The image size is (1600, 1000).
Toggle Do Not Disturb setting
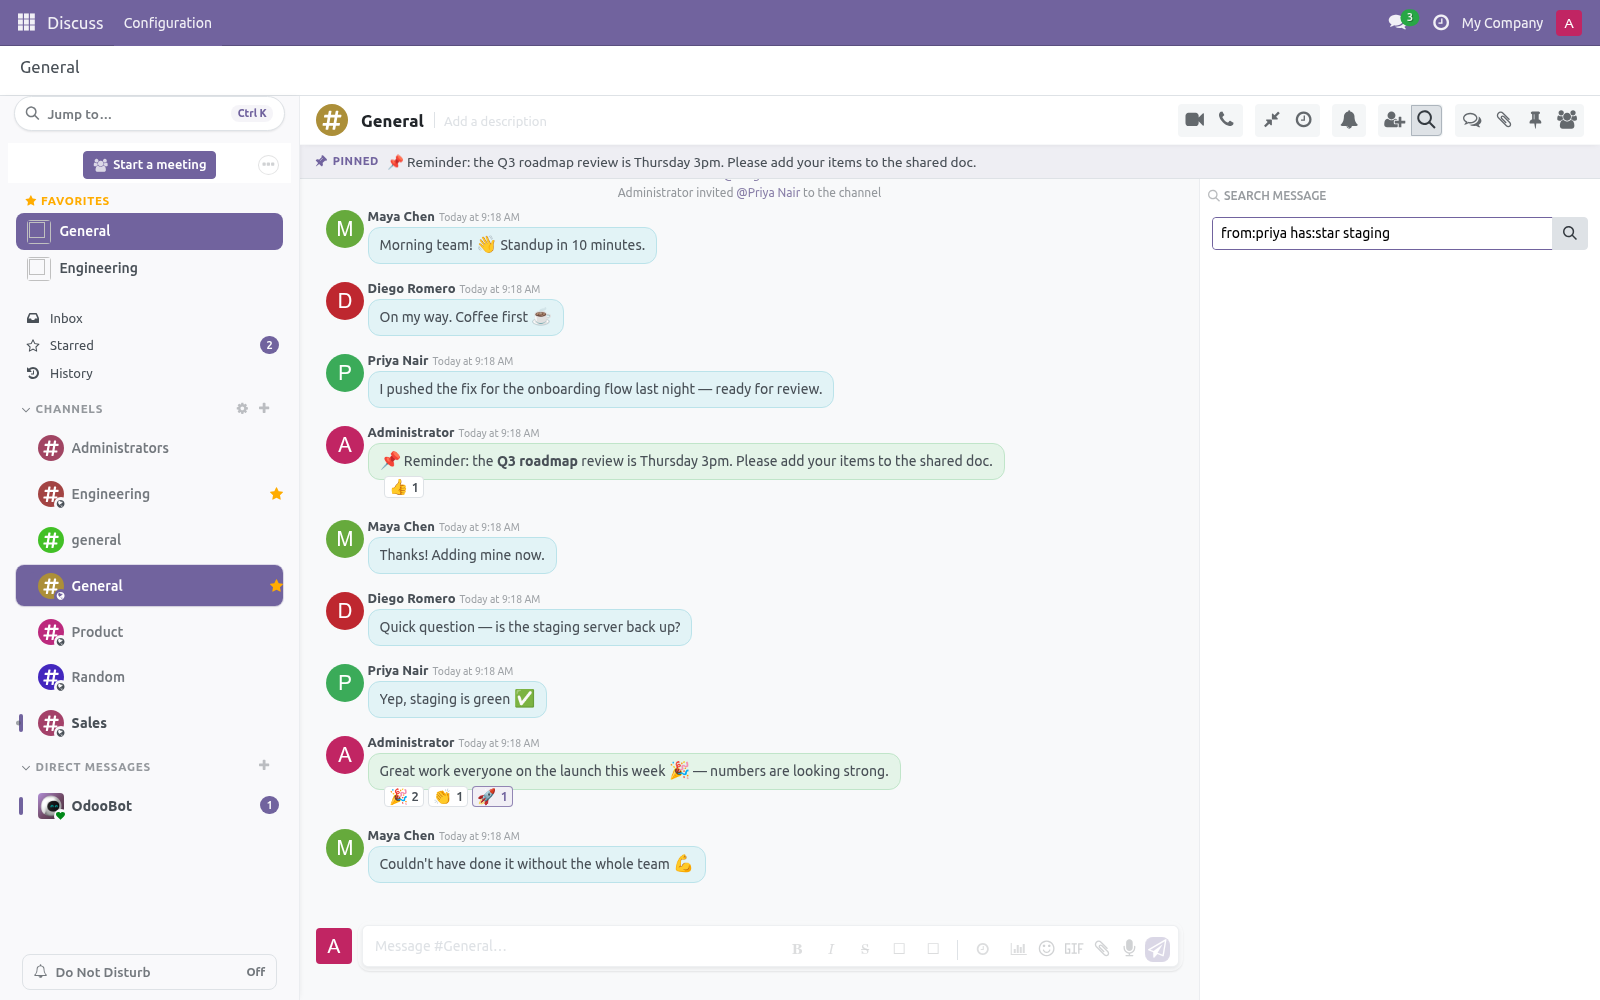point(149,972)
